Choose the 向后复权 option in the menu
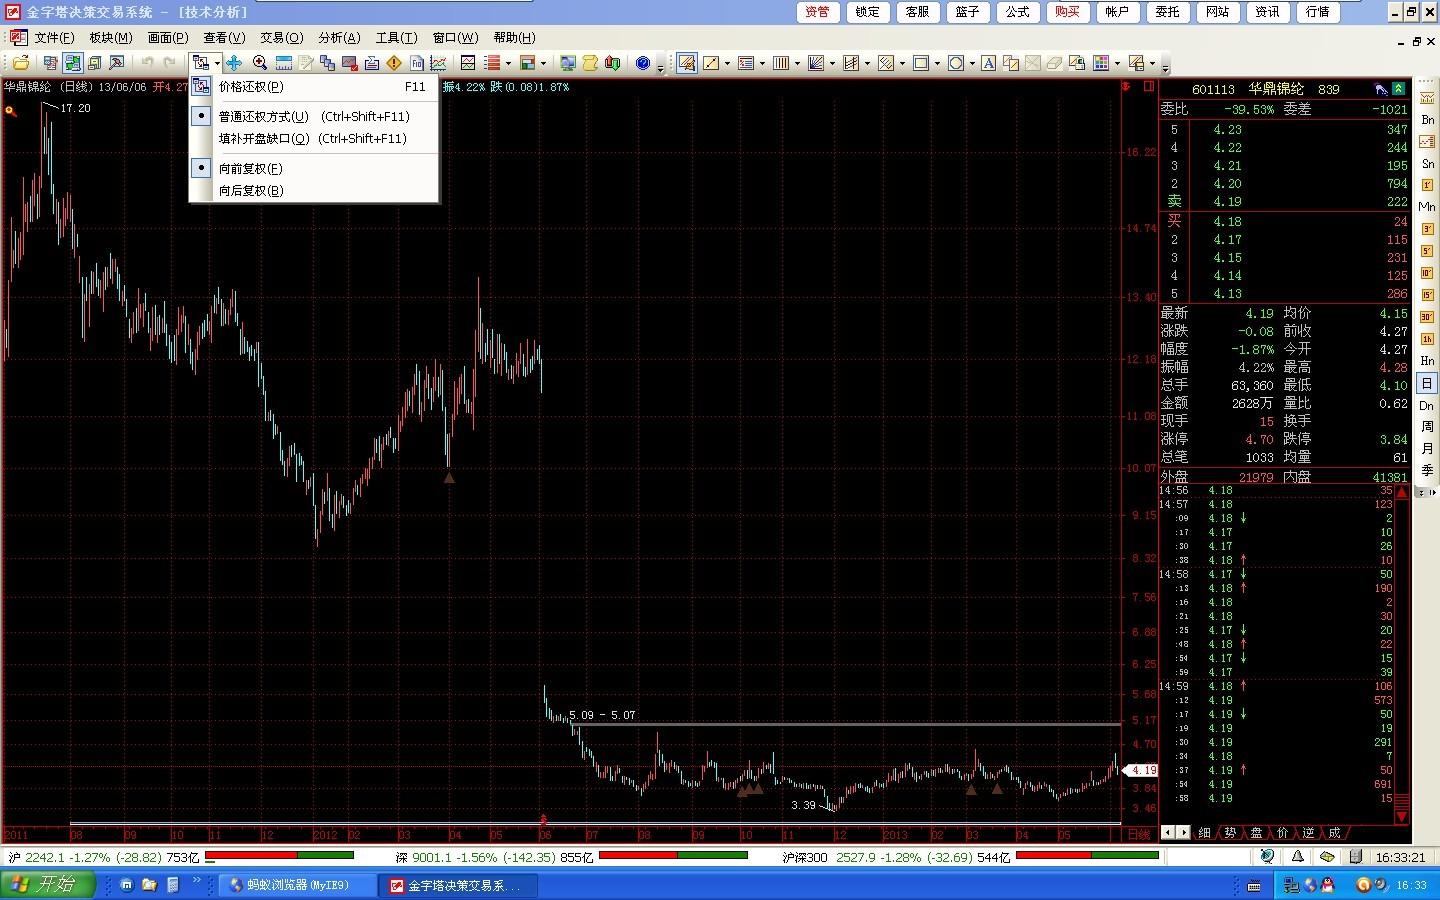 coord(250,190)
